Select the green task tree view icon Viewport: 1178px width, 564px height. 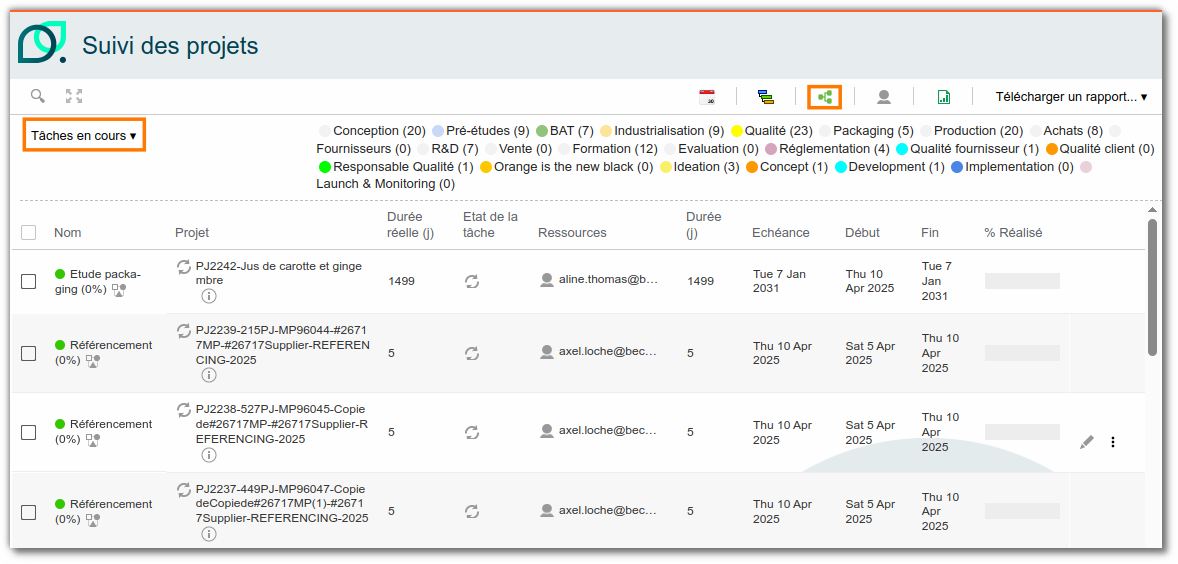pos(825,97)
